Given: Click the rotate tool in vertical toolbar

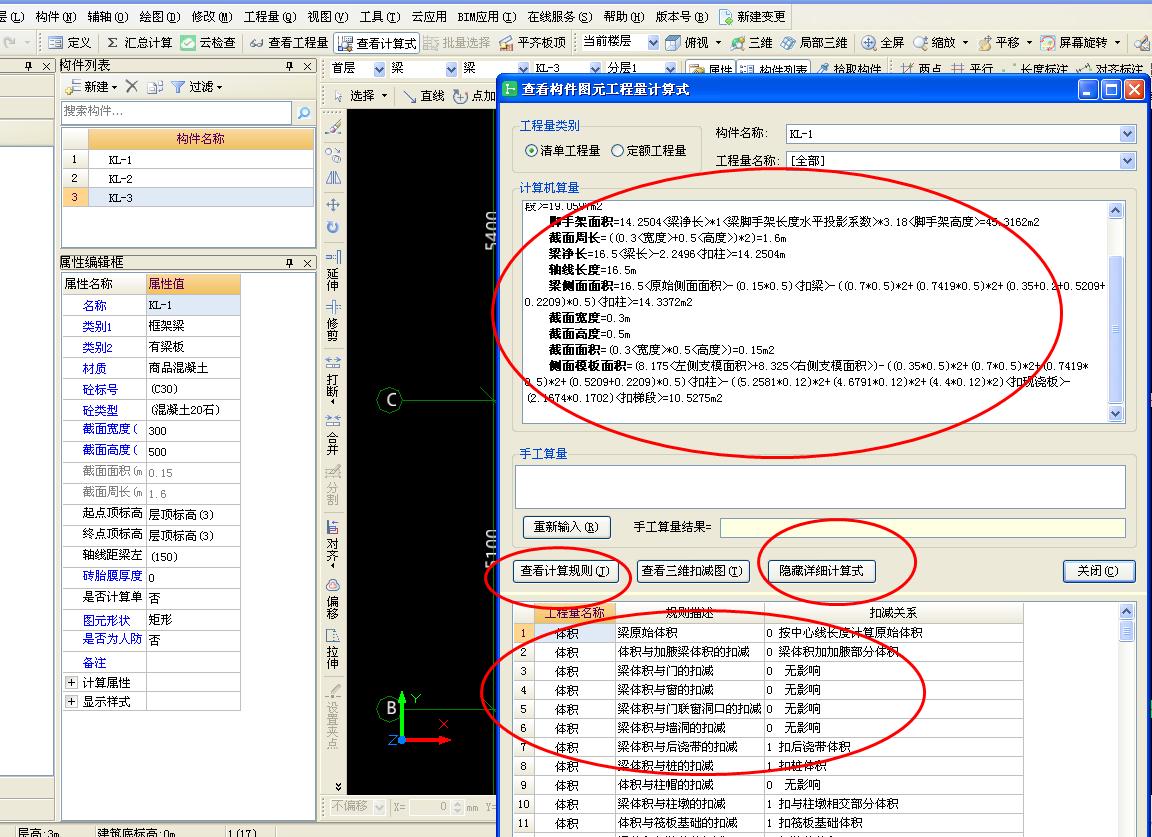Looking at the screenshot, I should (333, 227).
